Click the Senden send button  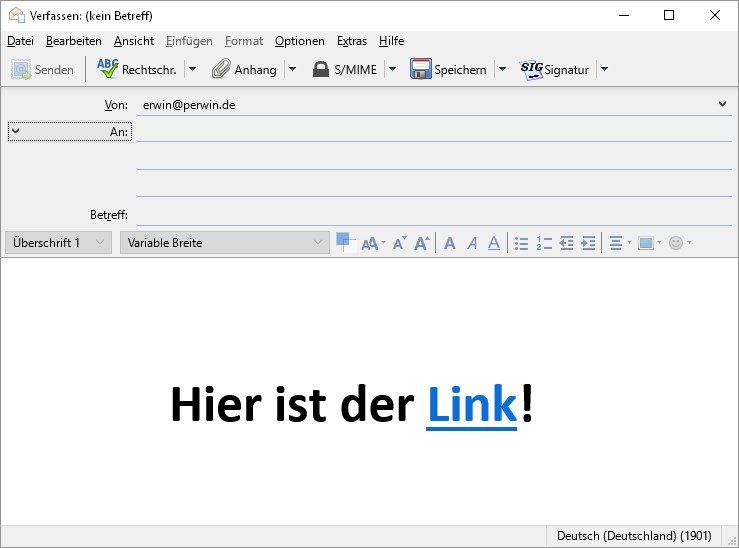(43, 70)
